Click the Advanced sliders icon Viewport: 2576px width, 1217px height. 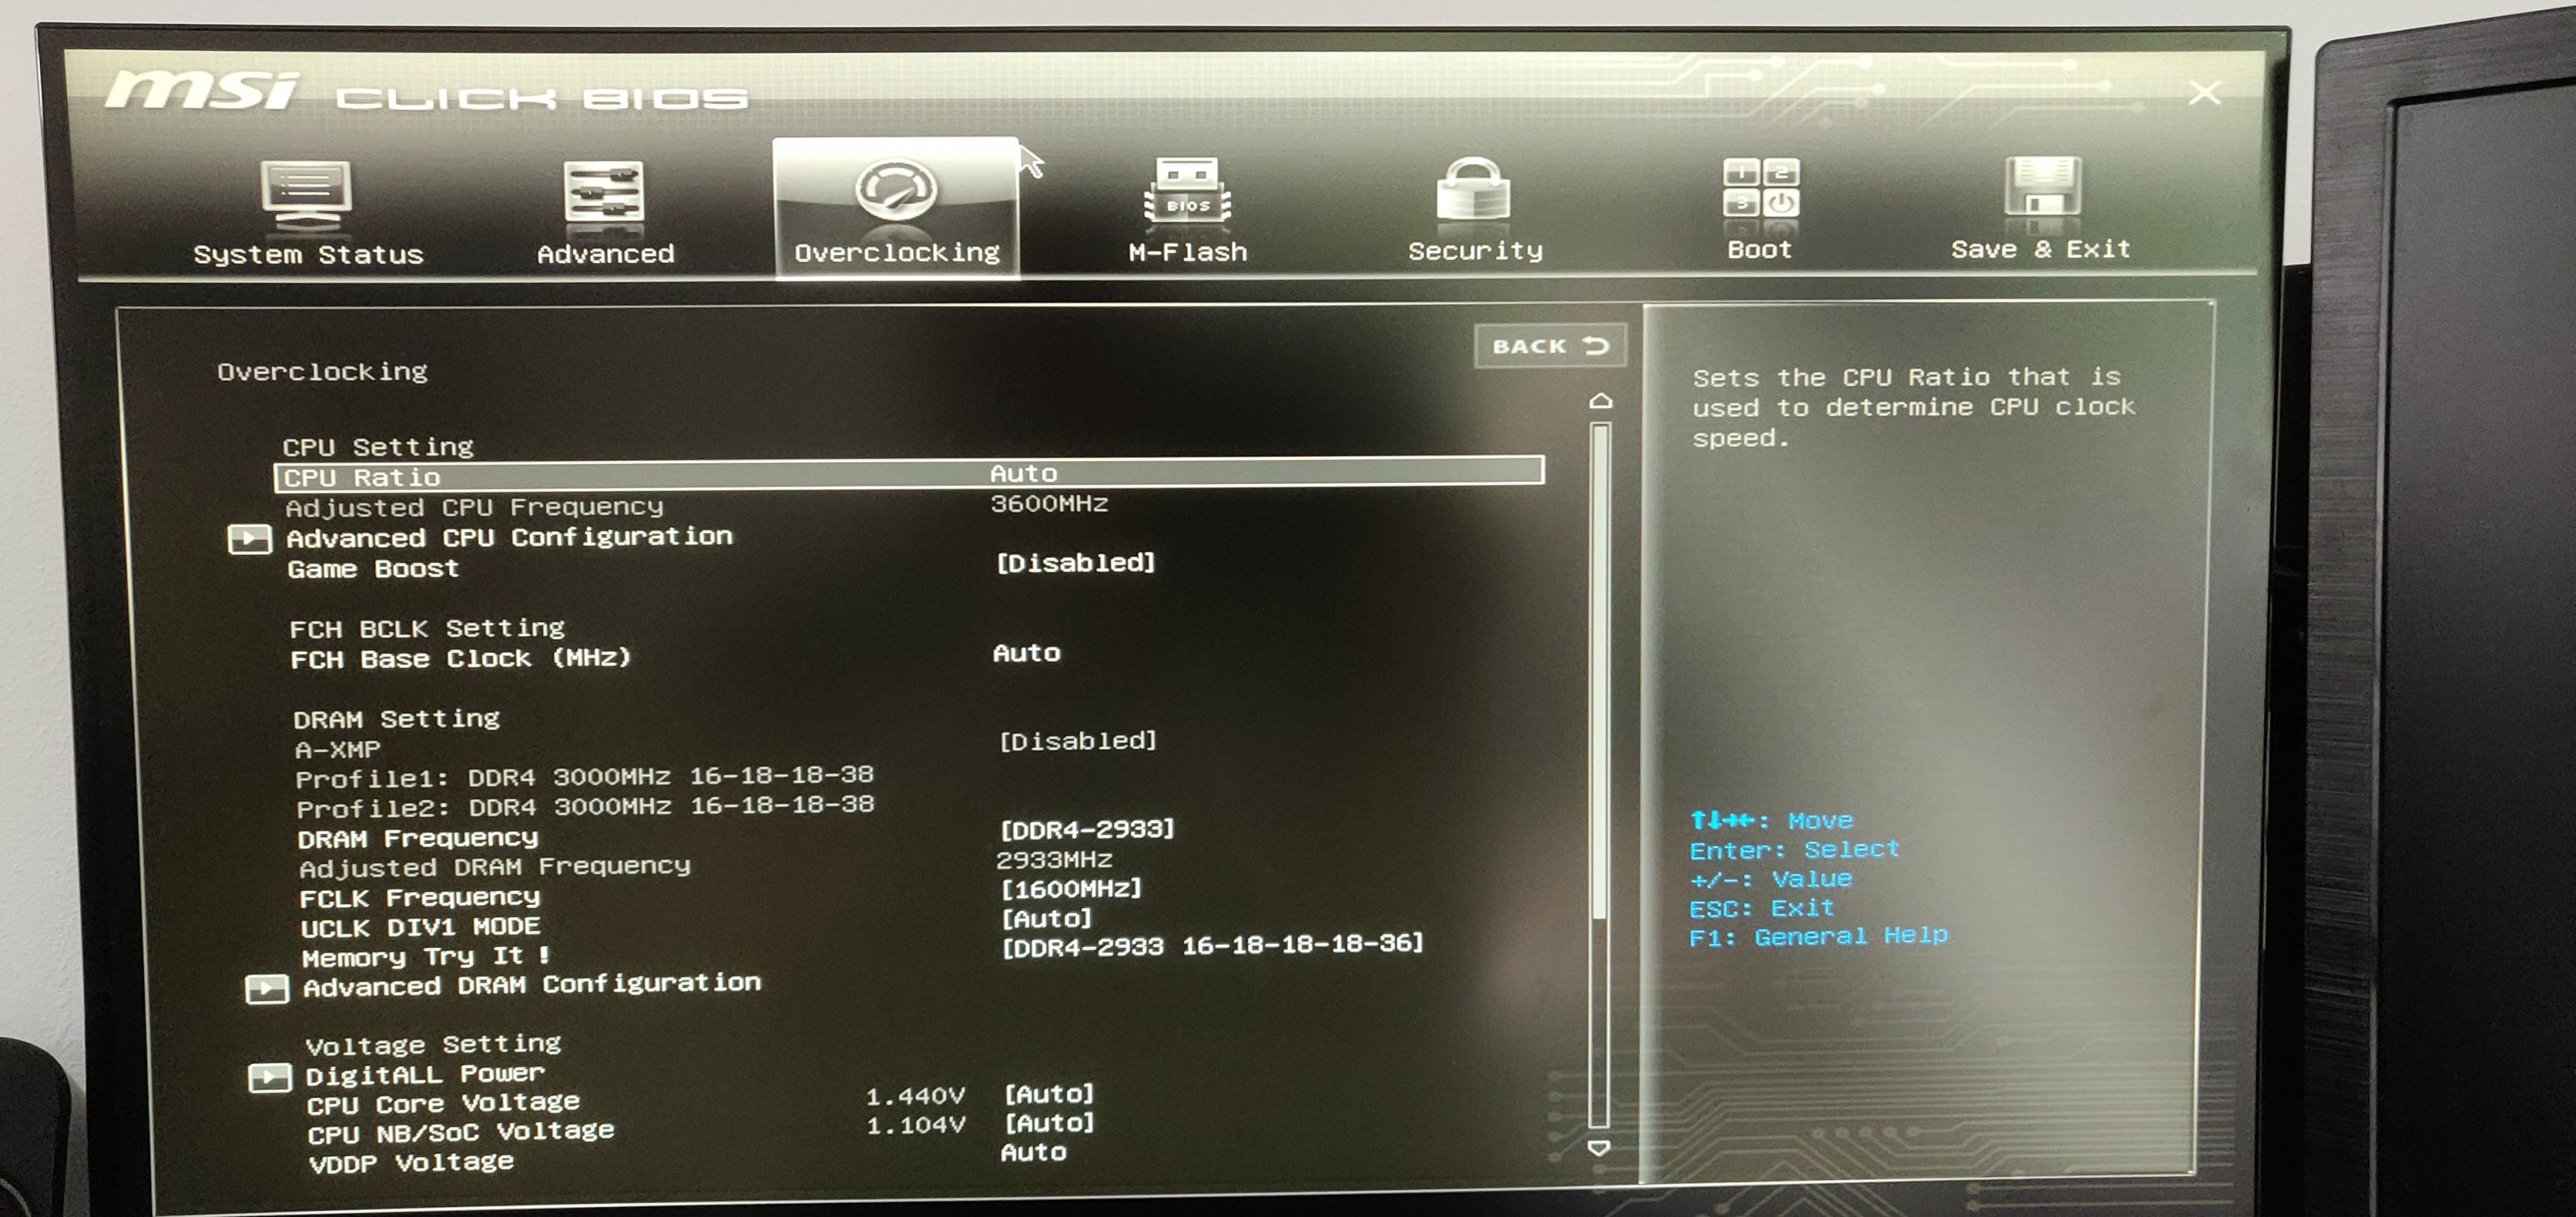[604, 191]
